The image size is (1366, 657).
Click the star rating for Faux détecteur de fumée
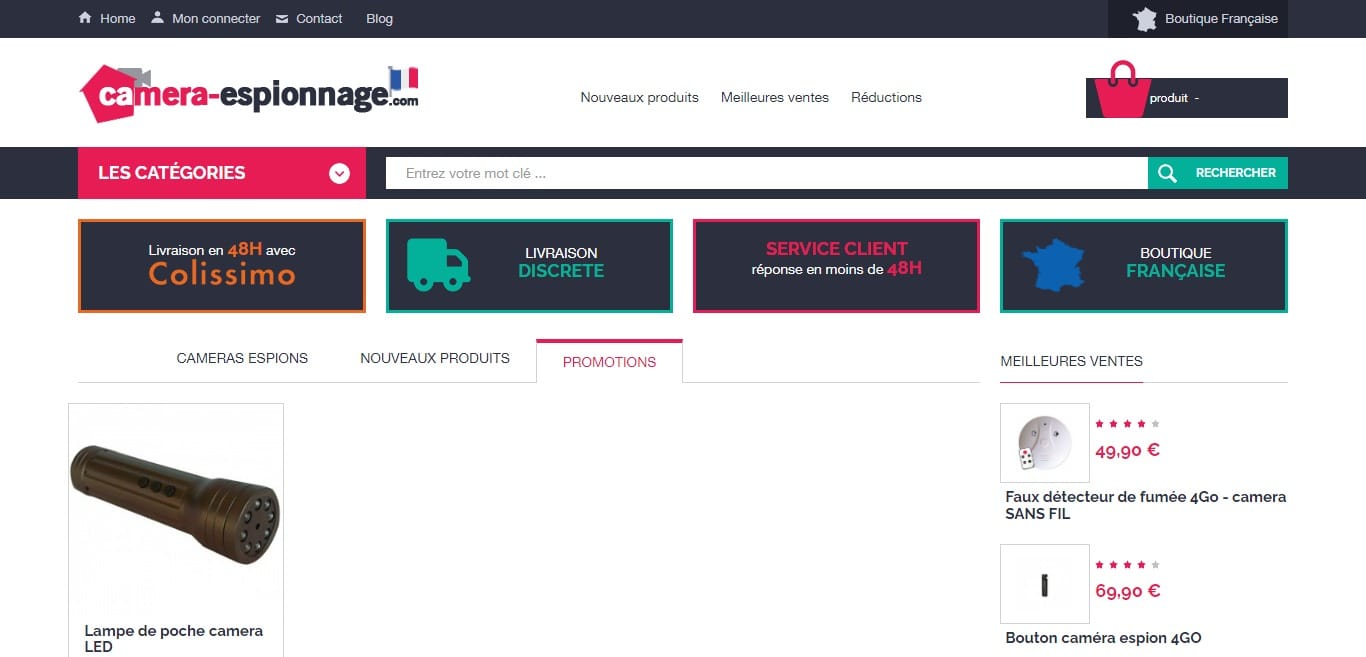(1127, 424)
